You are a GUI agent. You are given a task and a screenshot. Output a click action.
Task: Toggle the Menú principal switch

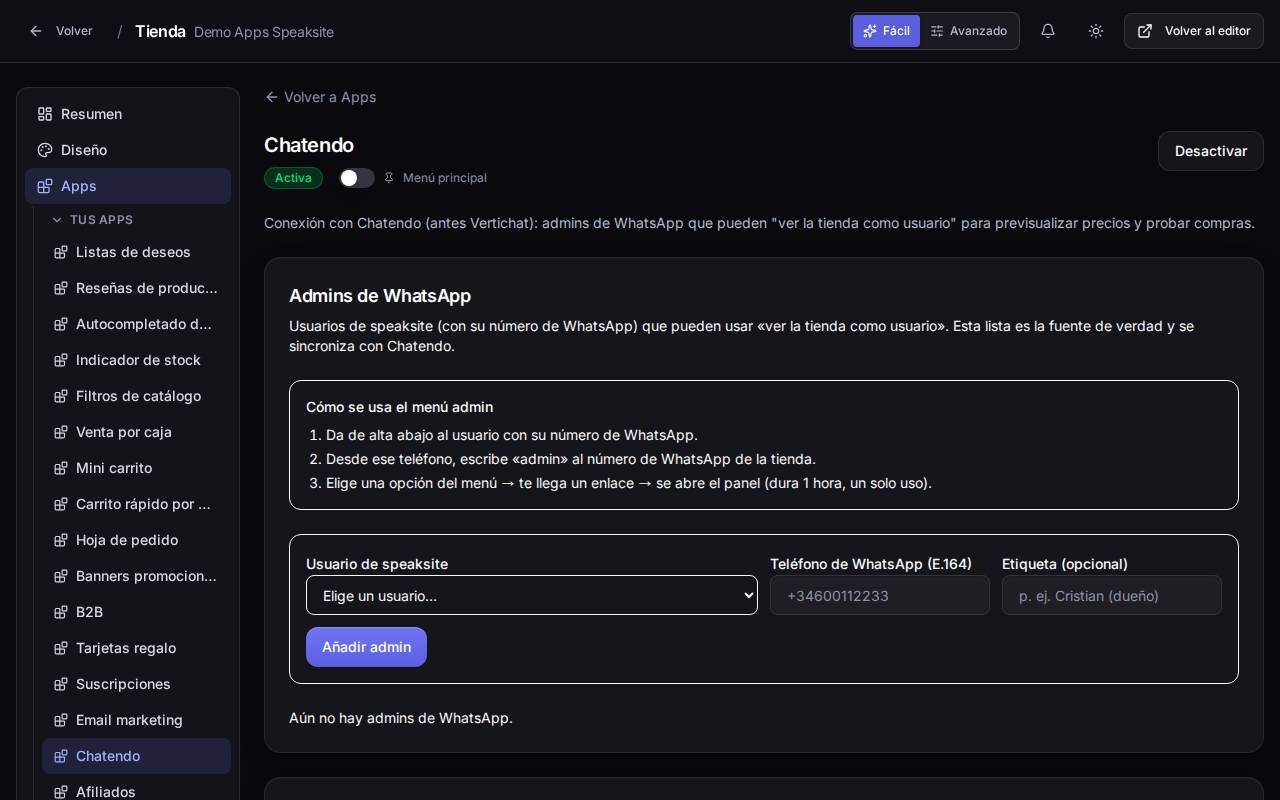tap(357, 178)
